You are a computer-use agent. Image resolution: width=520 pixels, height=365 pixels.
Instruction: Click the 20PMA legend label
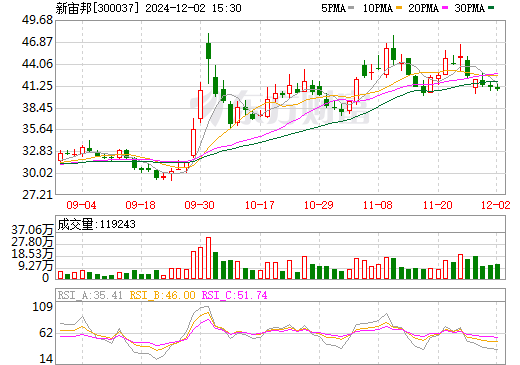[x=423, y=8]
